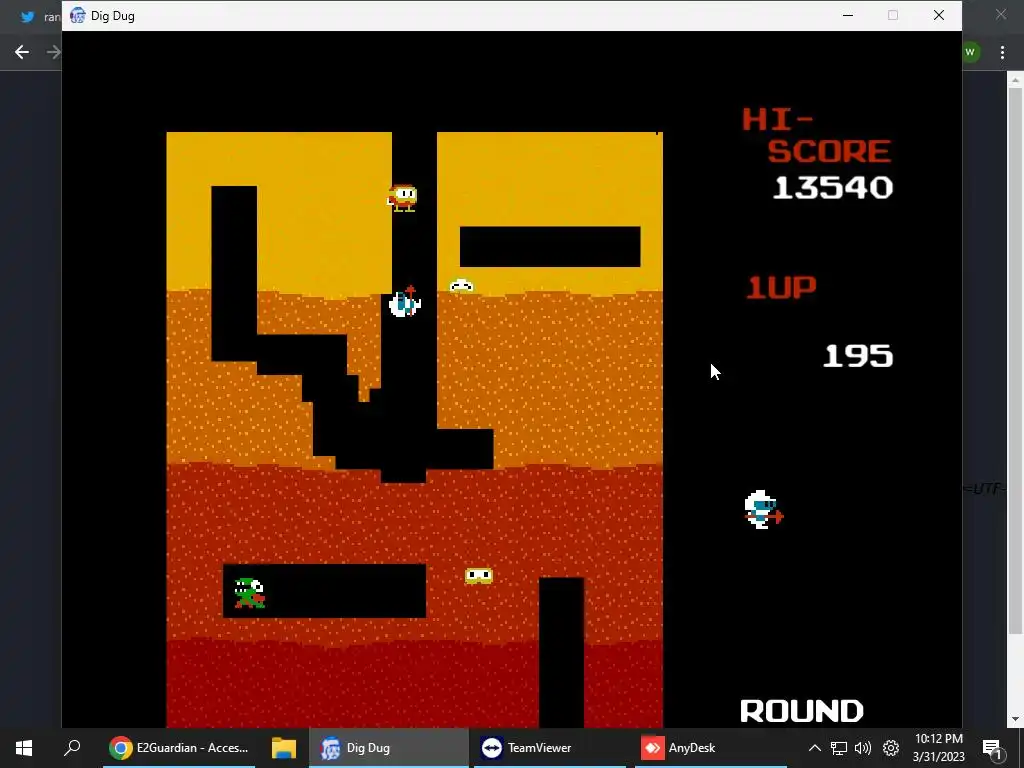
Task: Click the 1UP label
Action: pos(781,287)
